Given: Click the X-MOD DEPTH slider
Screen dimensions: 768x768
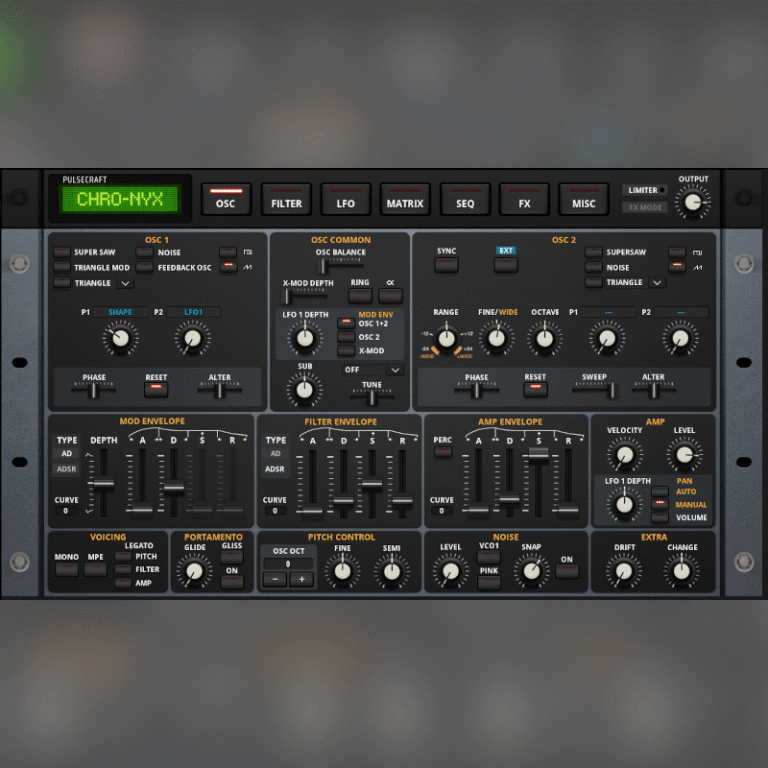Looking at the screenshot, I should pos(305,296).
